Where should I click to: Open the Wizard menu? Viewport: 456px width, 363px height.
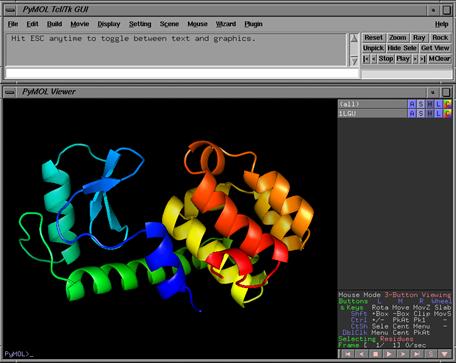pyautogui.click(x=226, y=24)
